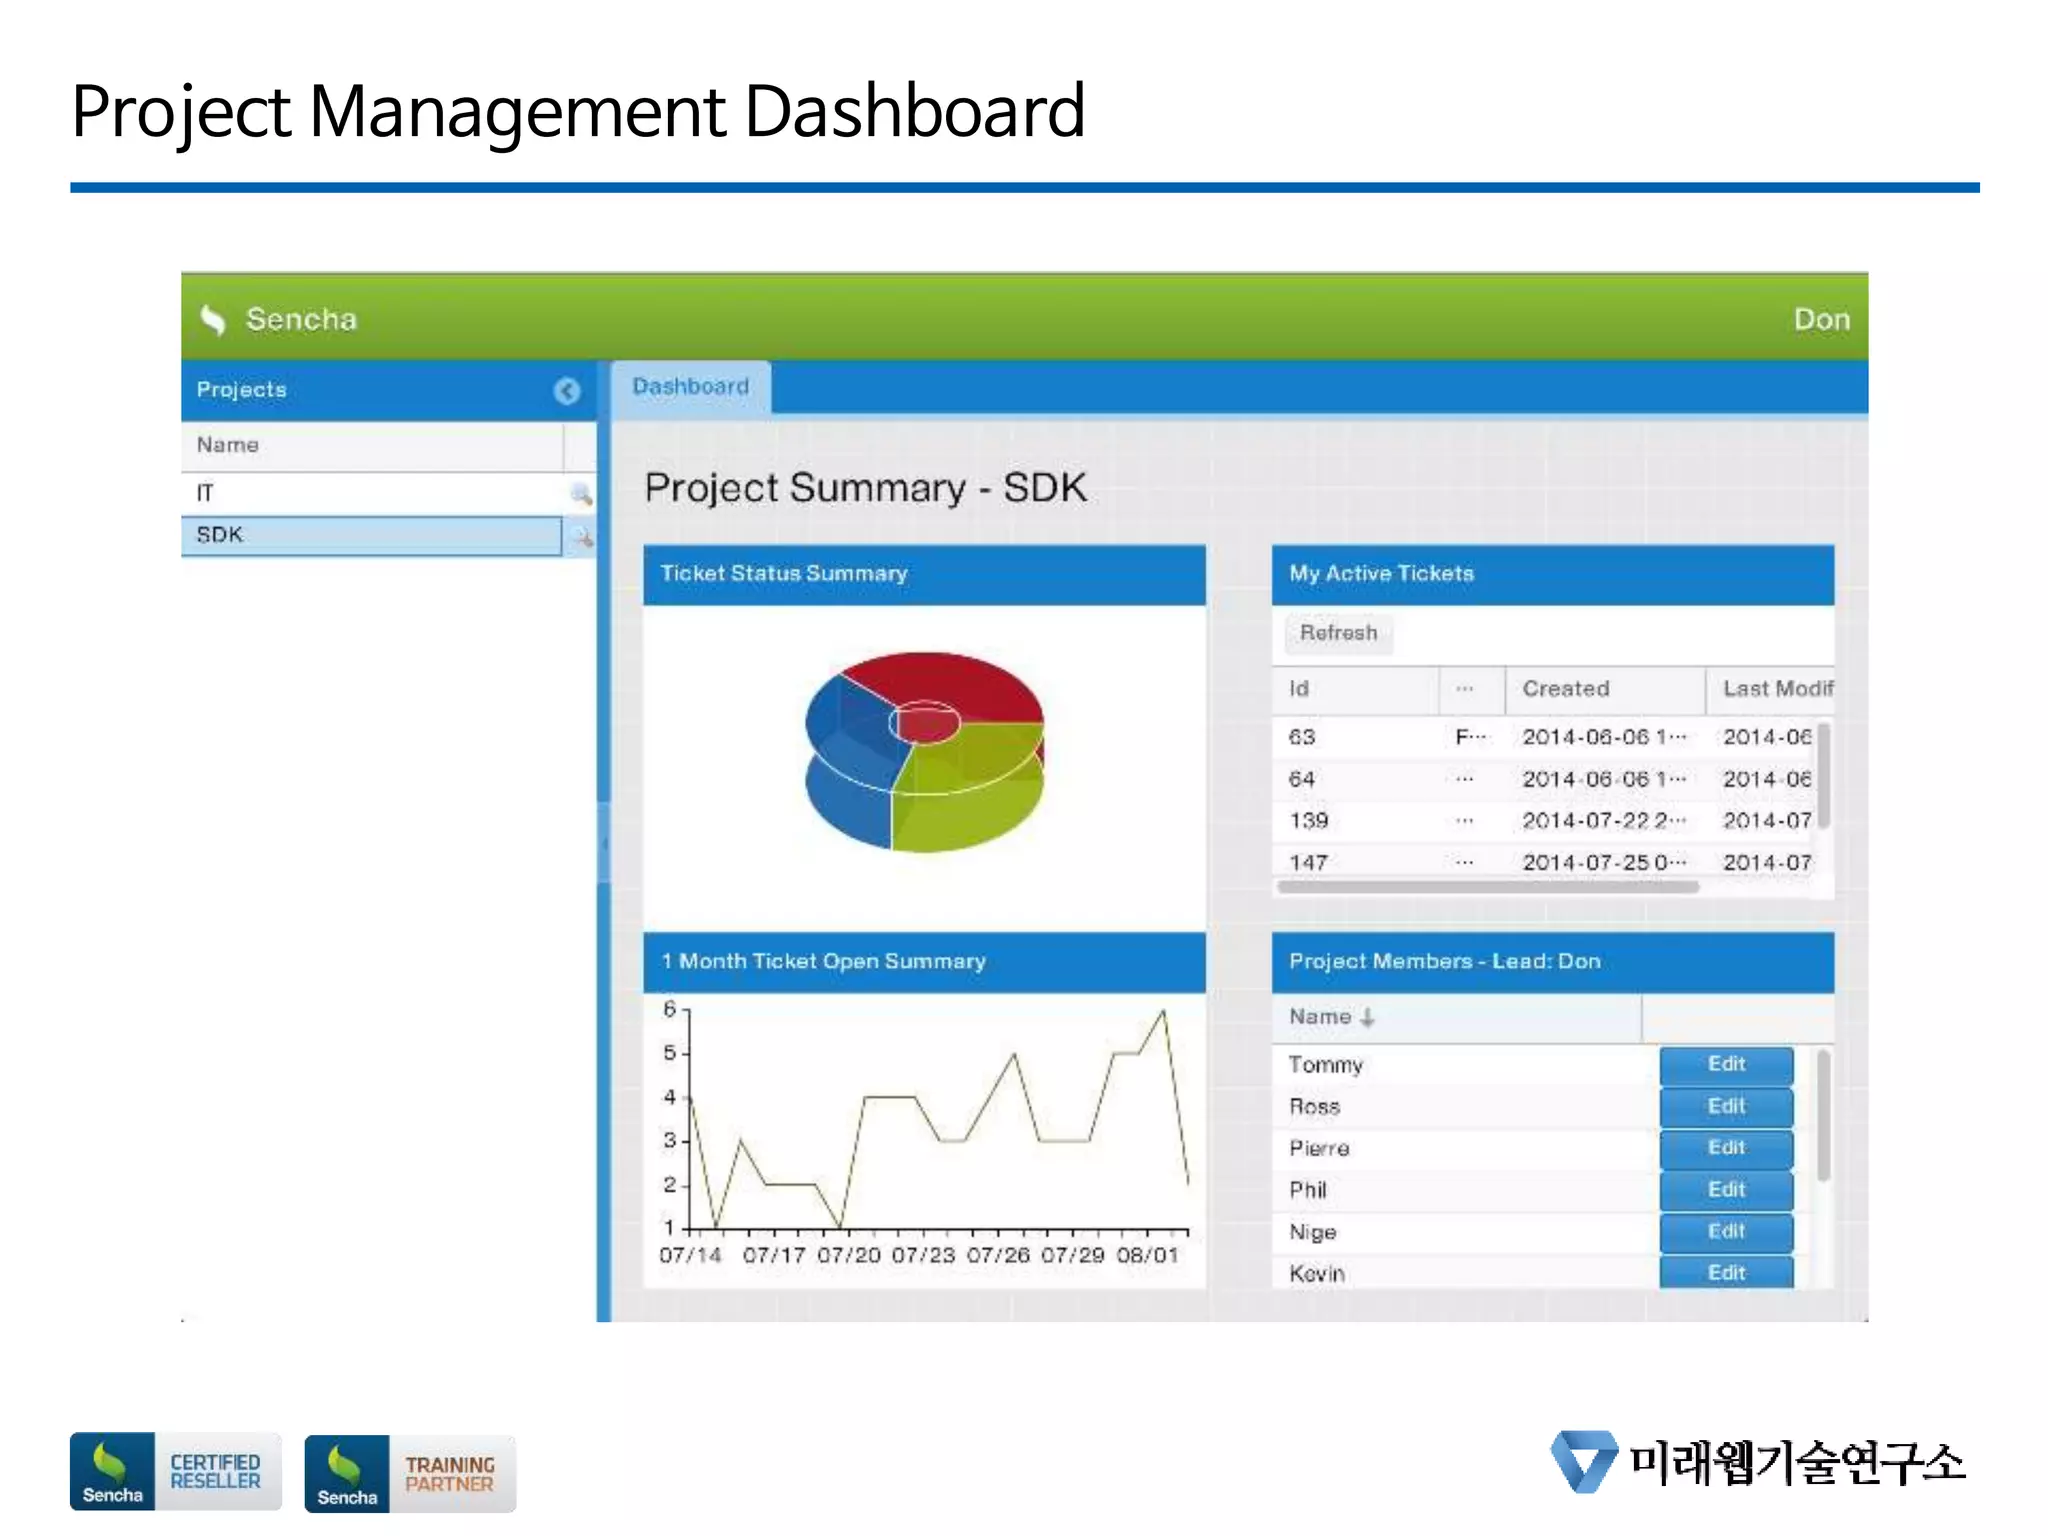
Task: Edit project member Kevin
Action: tap(1726, 1272)
